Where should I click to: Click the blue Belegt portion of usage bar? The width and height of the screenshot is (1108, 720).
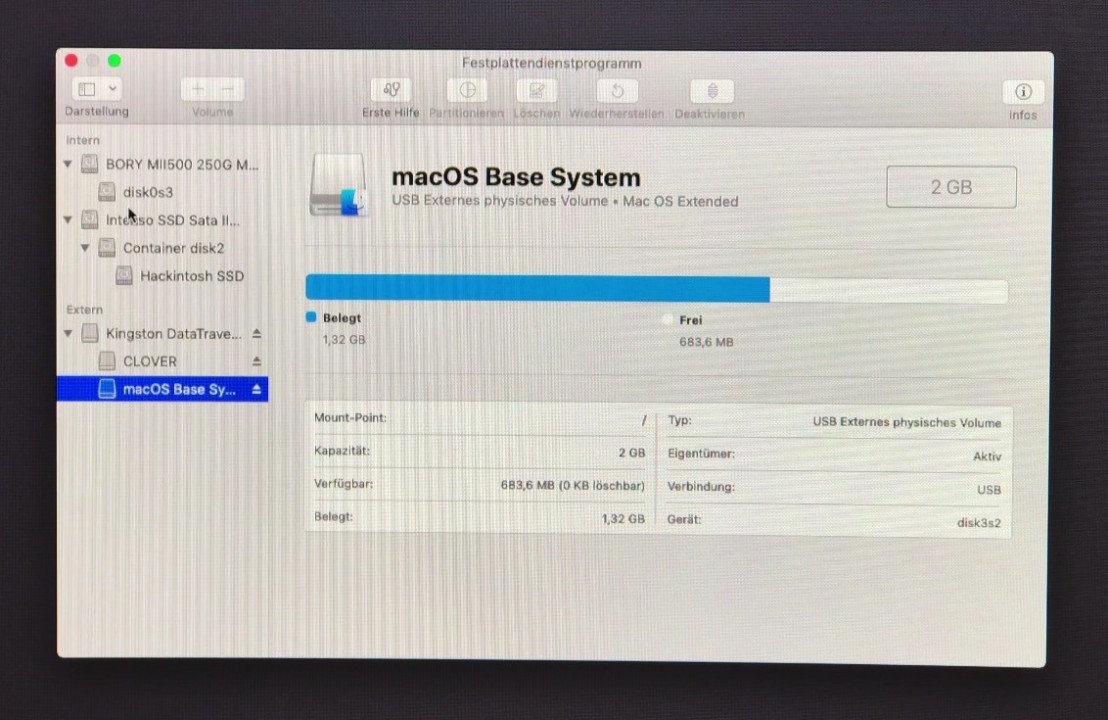tap(538, 289)
